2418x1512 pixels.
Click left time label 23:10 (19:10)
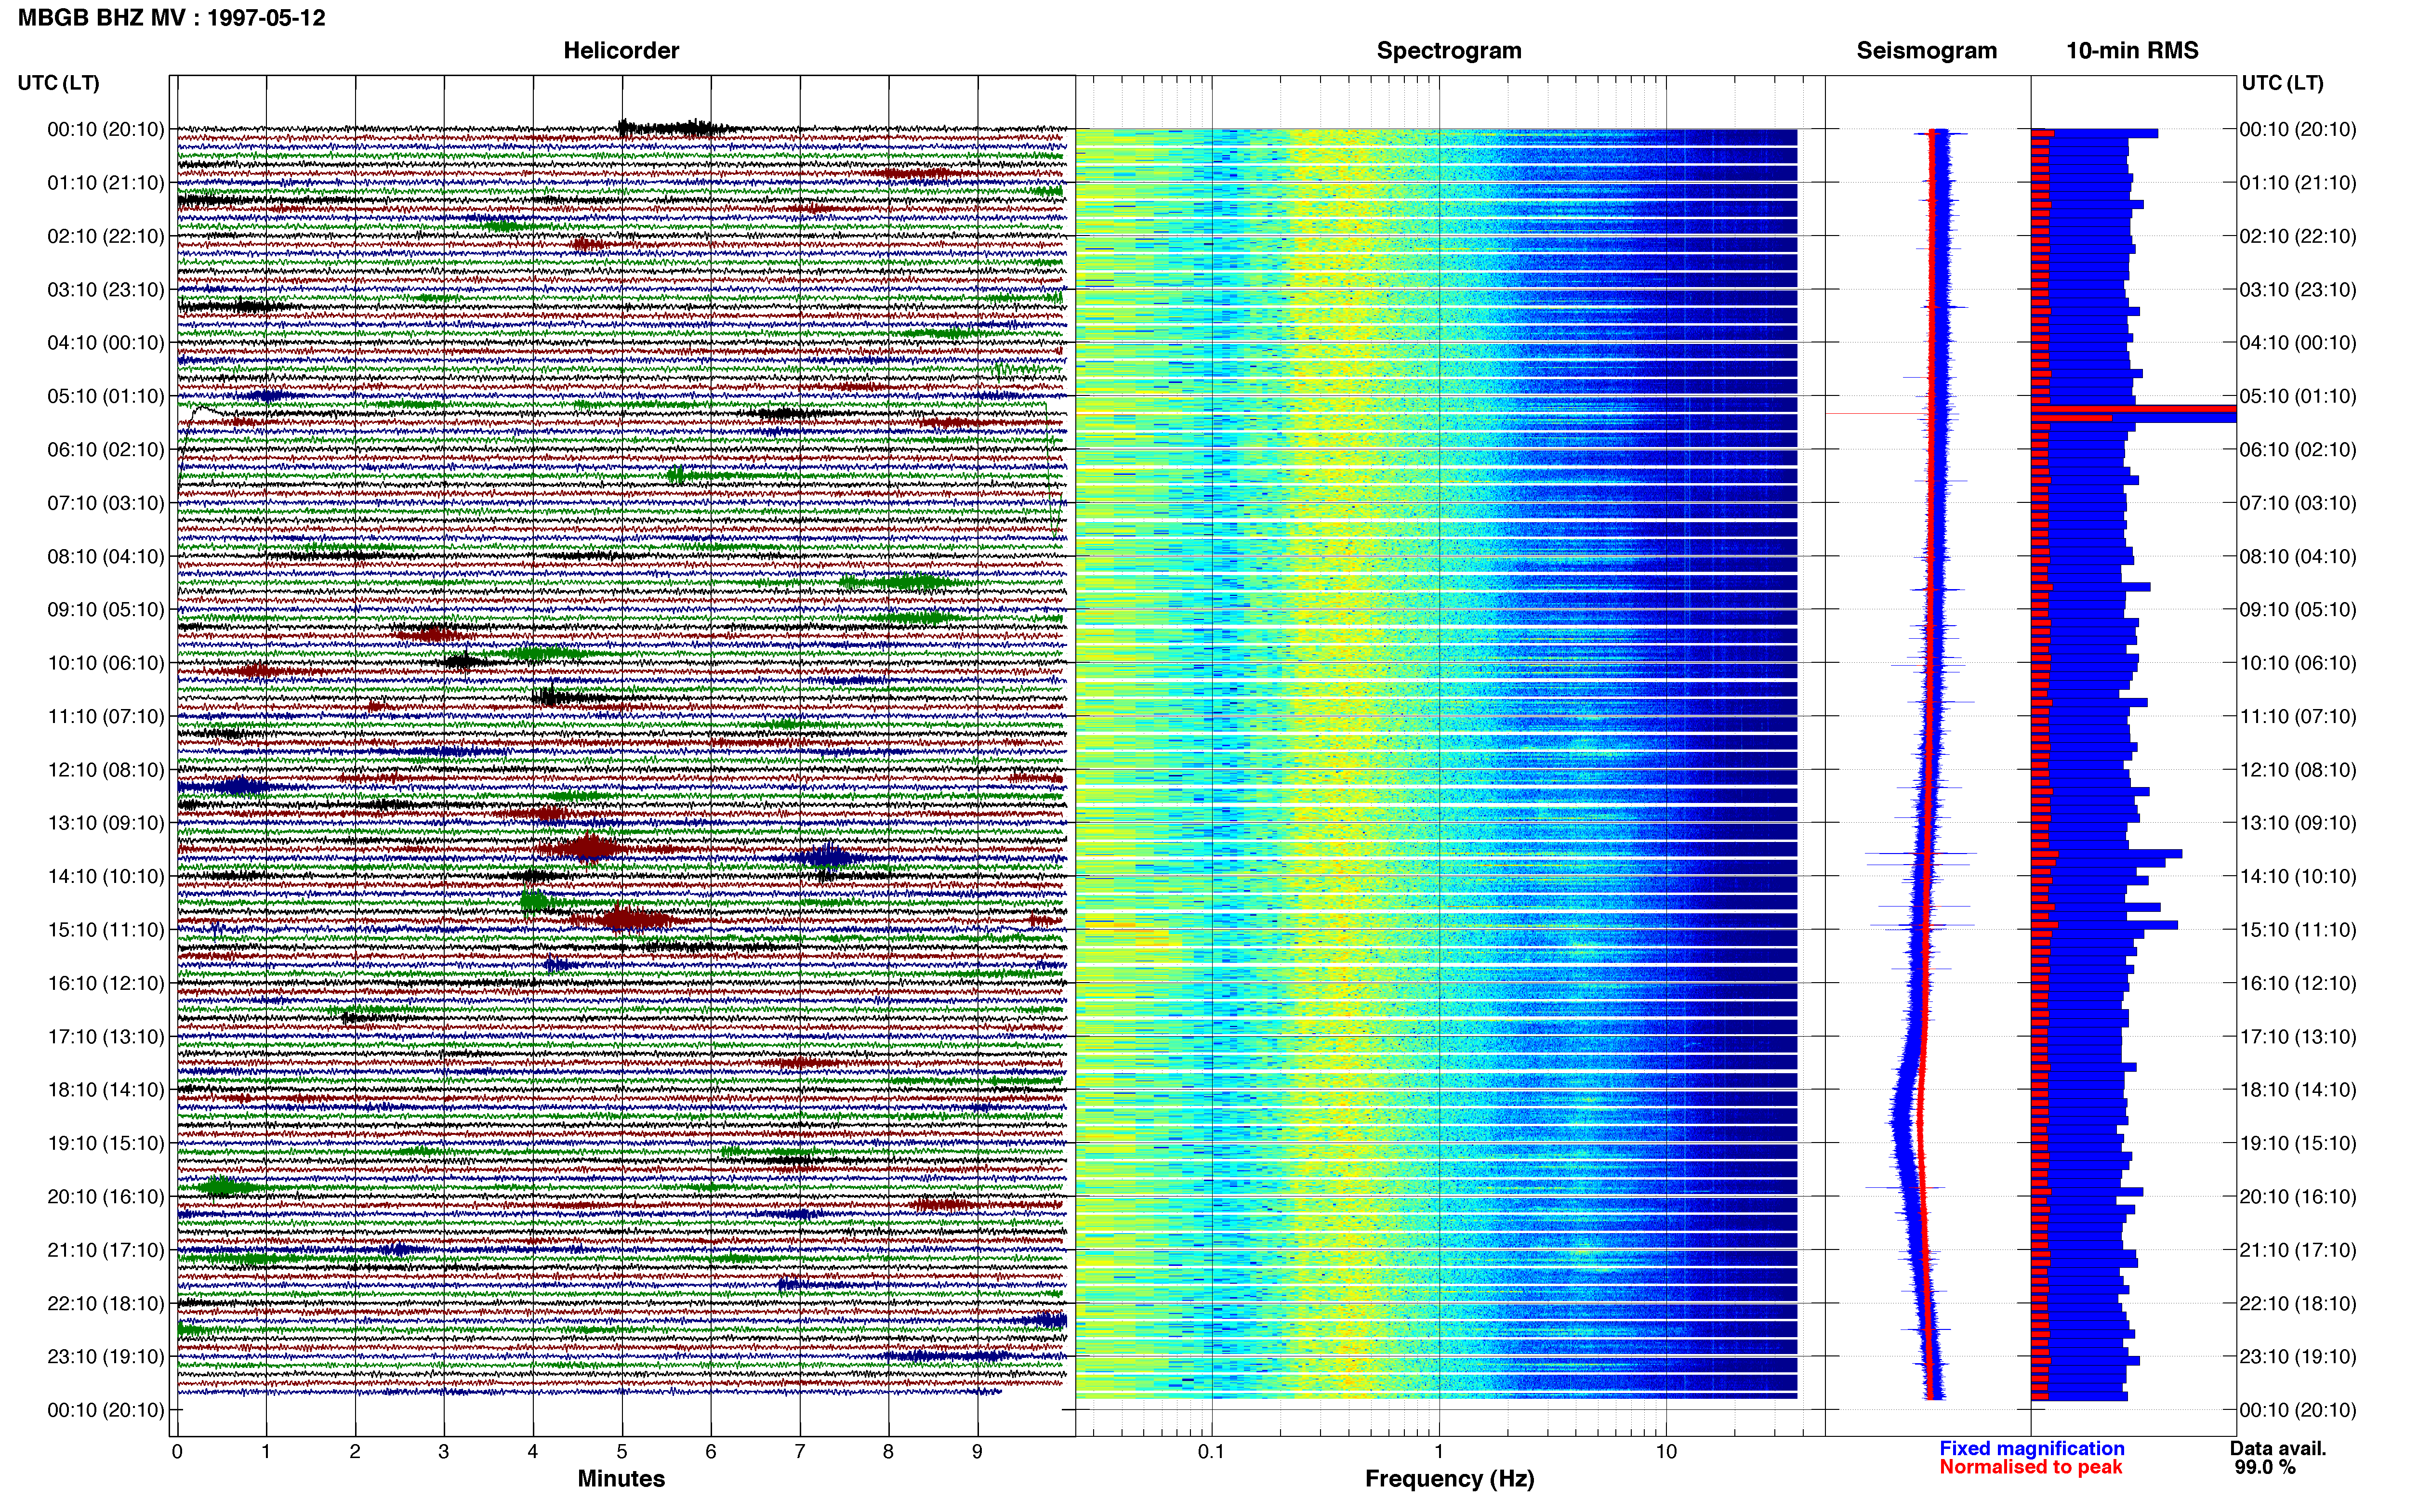106,1356
